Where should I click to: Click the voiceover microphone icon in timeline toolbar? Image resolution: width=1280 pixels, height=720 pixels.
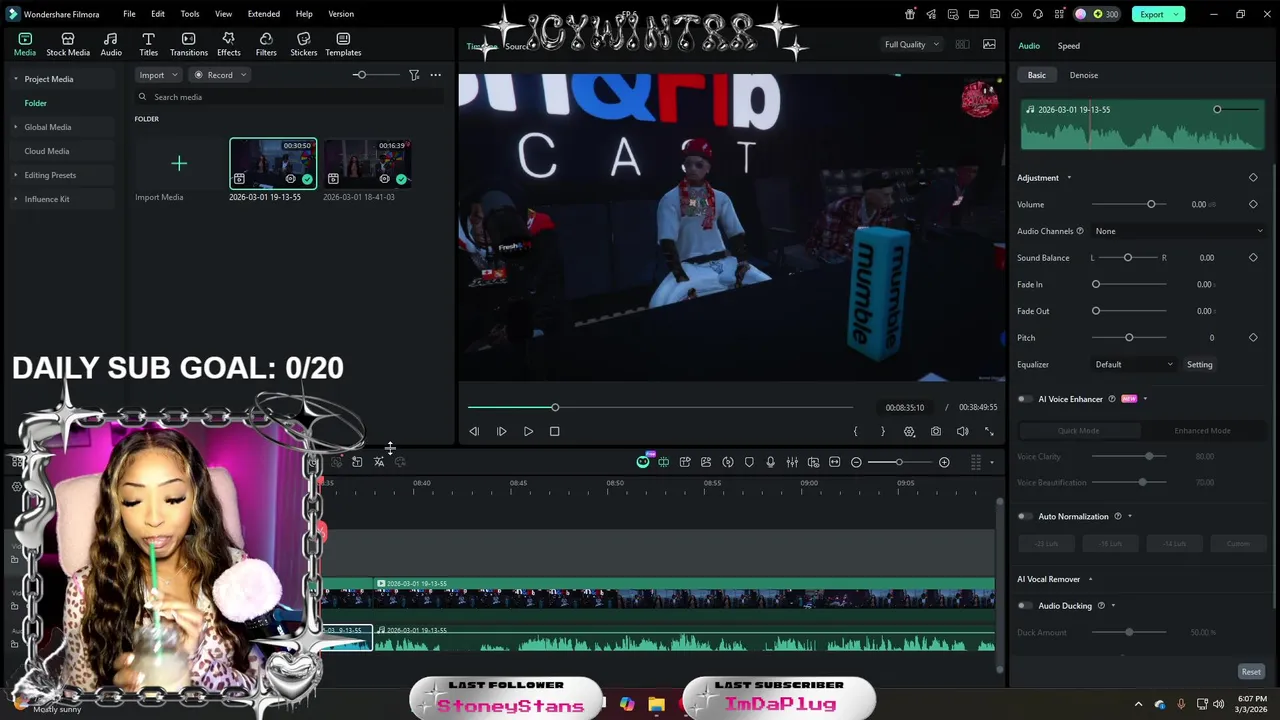pos(770,462)
